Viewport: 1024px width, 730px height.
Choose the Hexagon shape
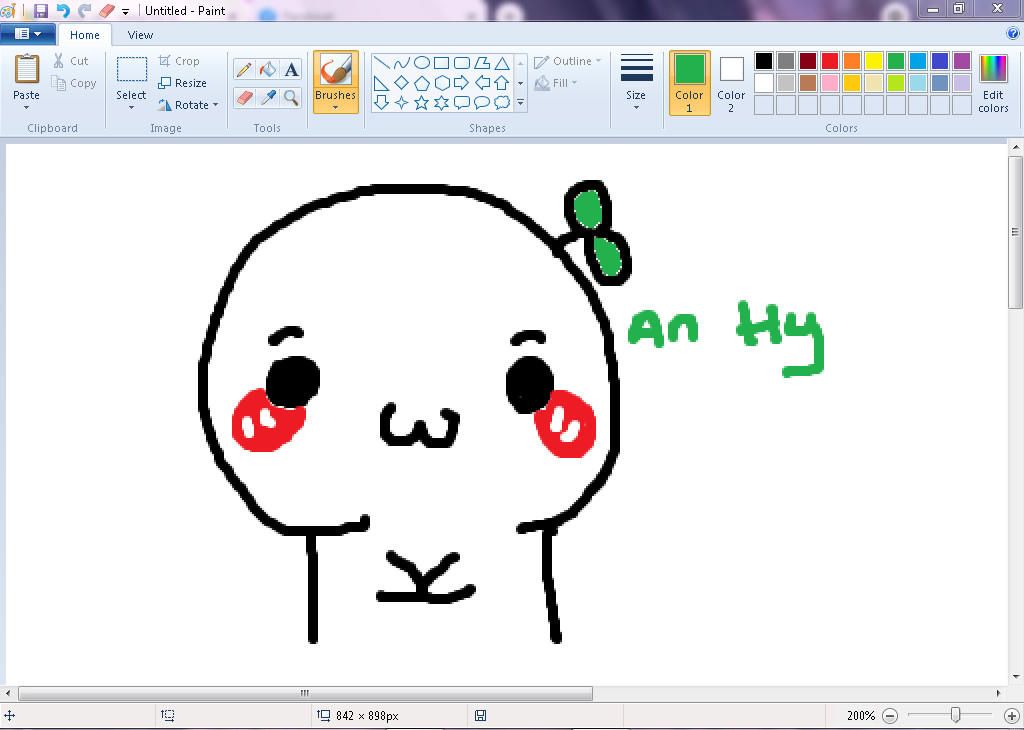[x=442, y=83]
